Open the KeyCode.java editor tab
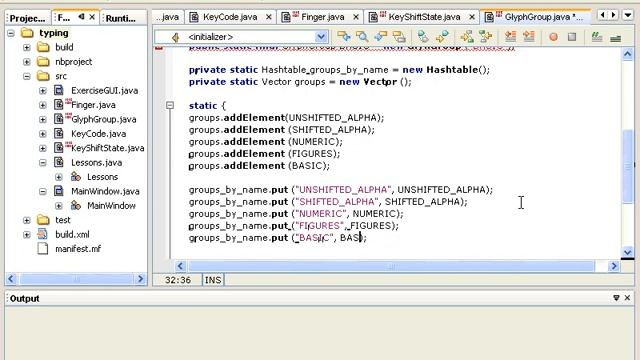 click(230, 17)
